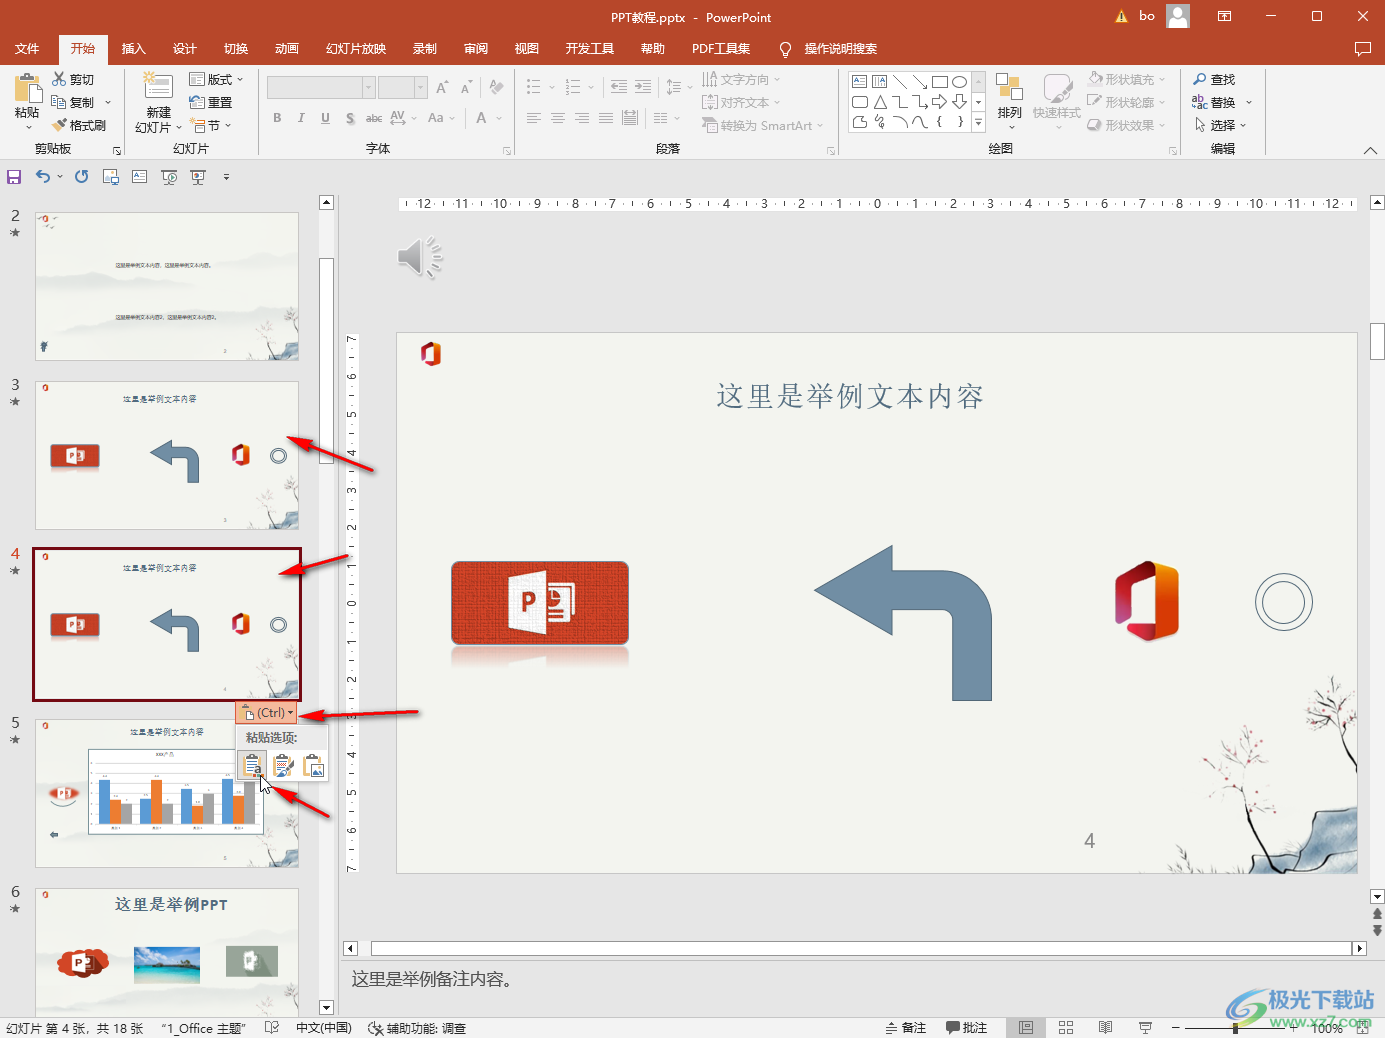
Task: Open the File (文件) tab
Action: (x=27, y=48)
